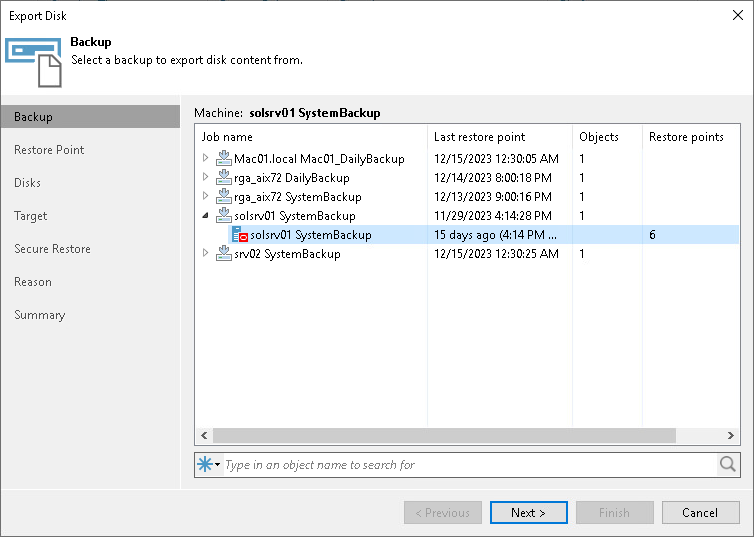
Task: Select child solsrv01 SystemBackup machine text
Action: (x=311, y=235)
